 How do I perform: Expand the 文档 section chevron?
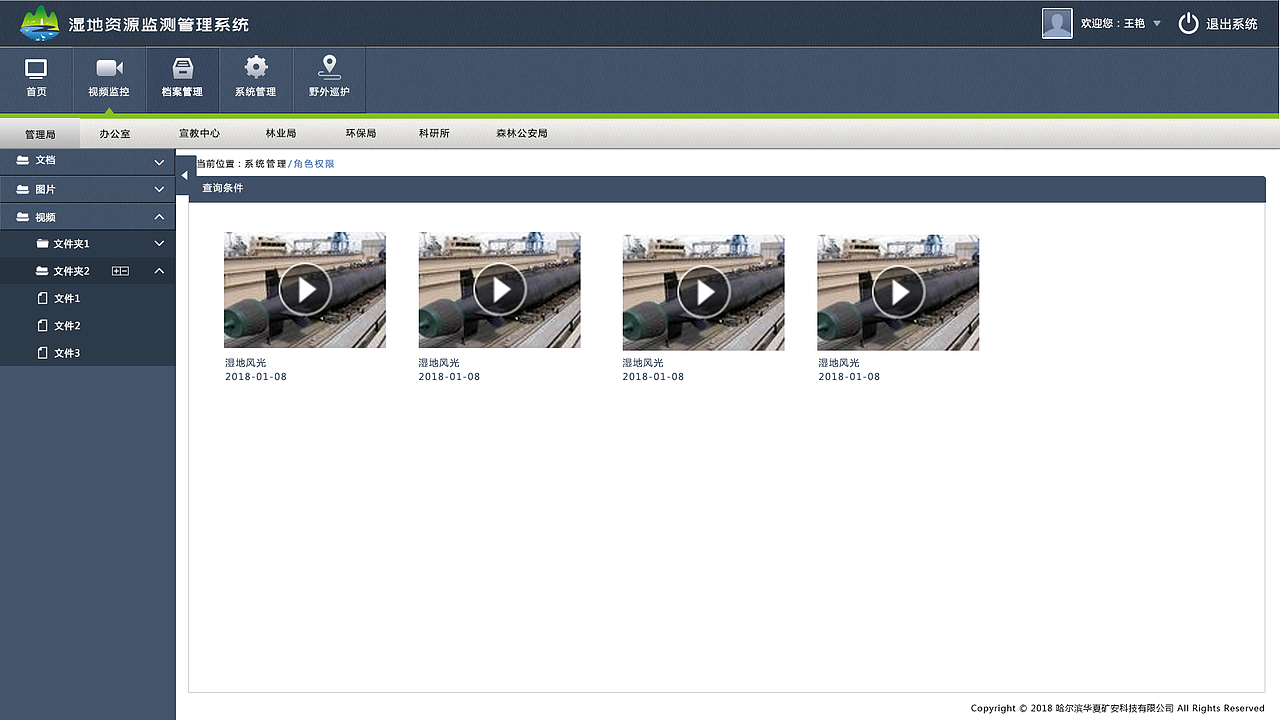point(159,162)
